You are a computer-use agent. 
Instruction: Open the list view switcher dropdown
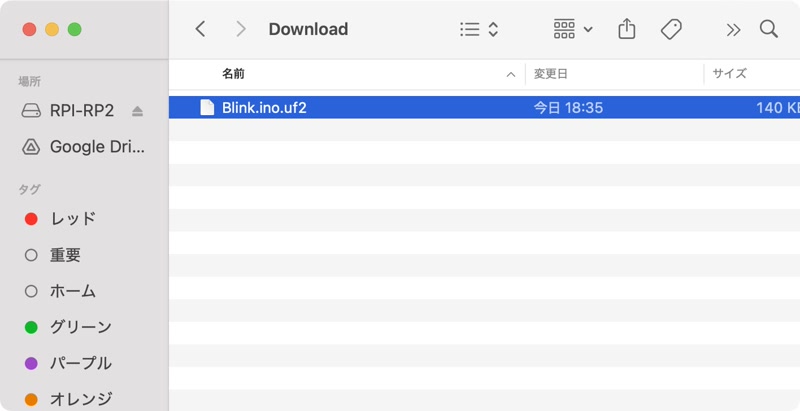(479, 29)
